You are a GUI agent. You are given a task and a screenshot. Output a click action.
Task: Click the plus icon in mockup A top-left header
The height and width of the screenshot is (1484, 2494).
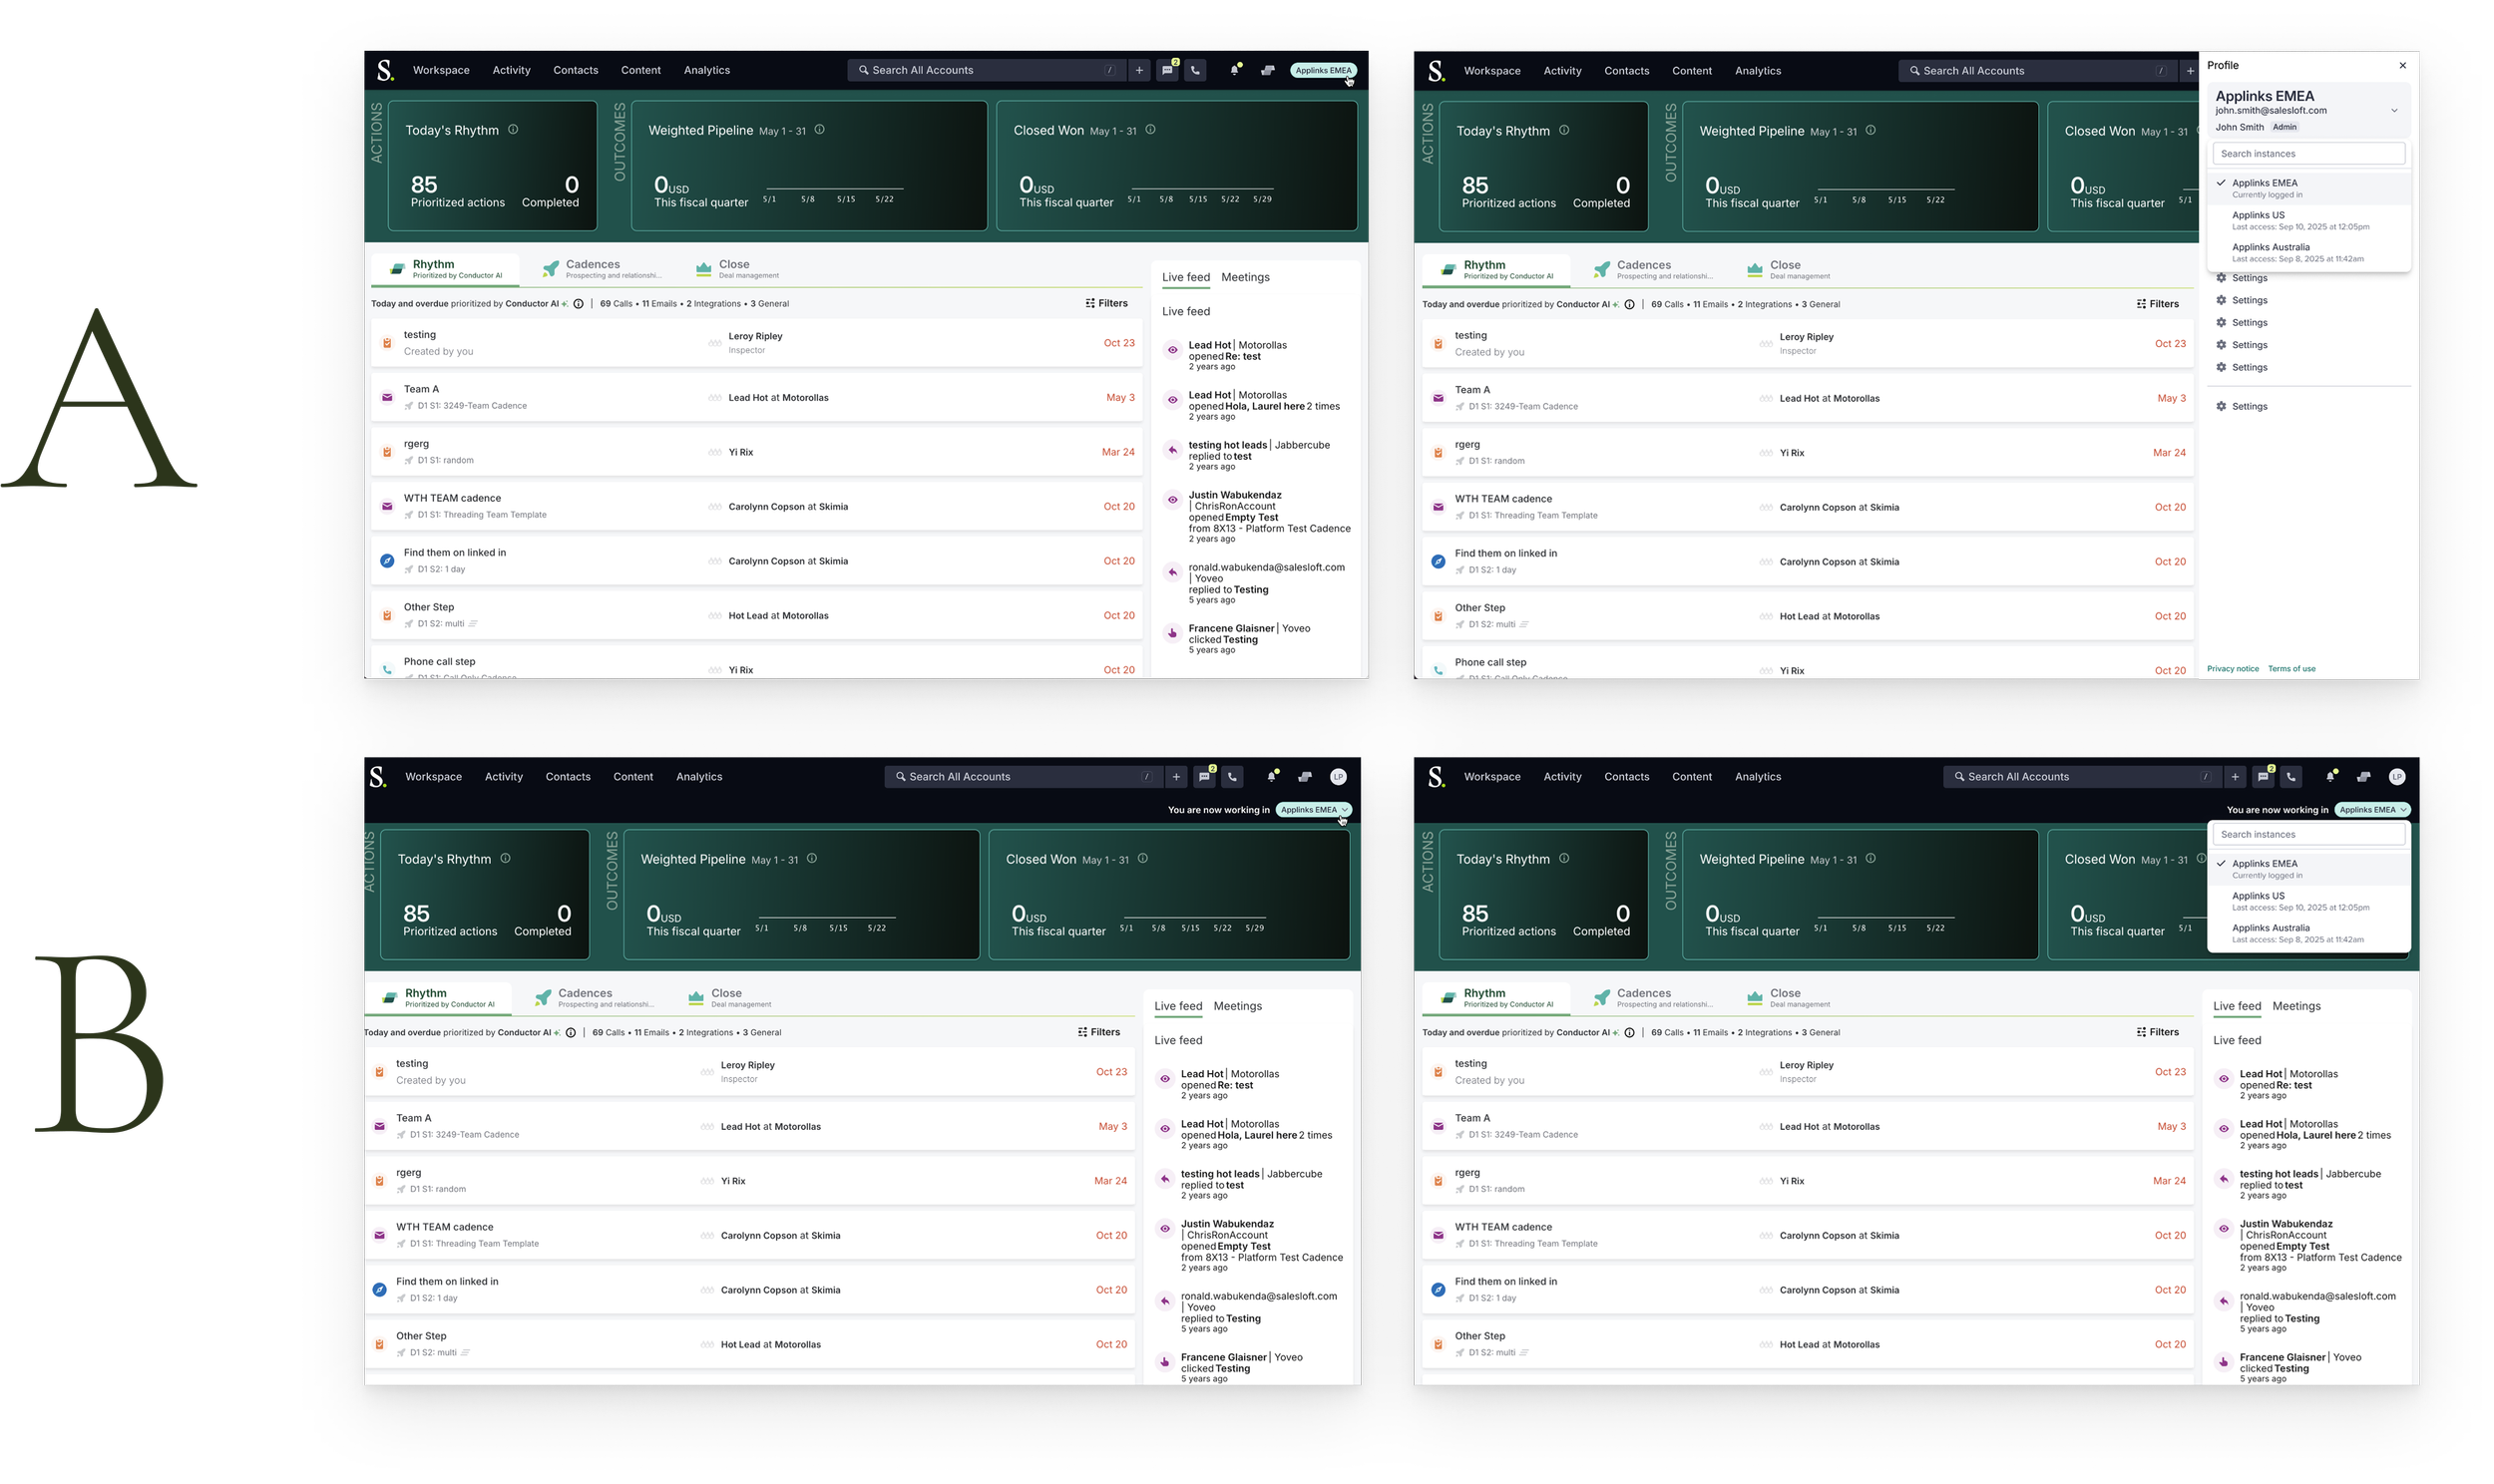coord(1138,70)
